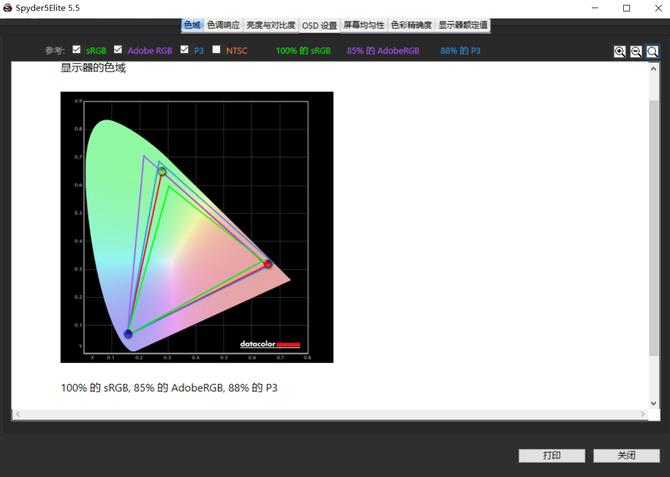Click the rightmost magnifier reset-zoom icon
The width and height of the screenshot is (670, 477).
click(652, 51)
